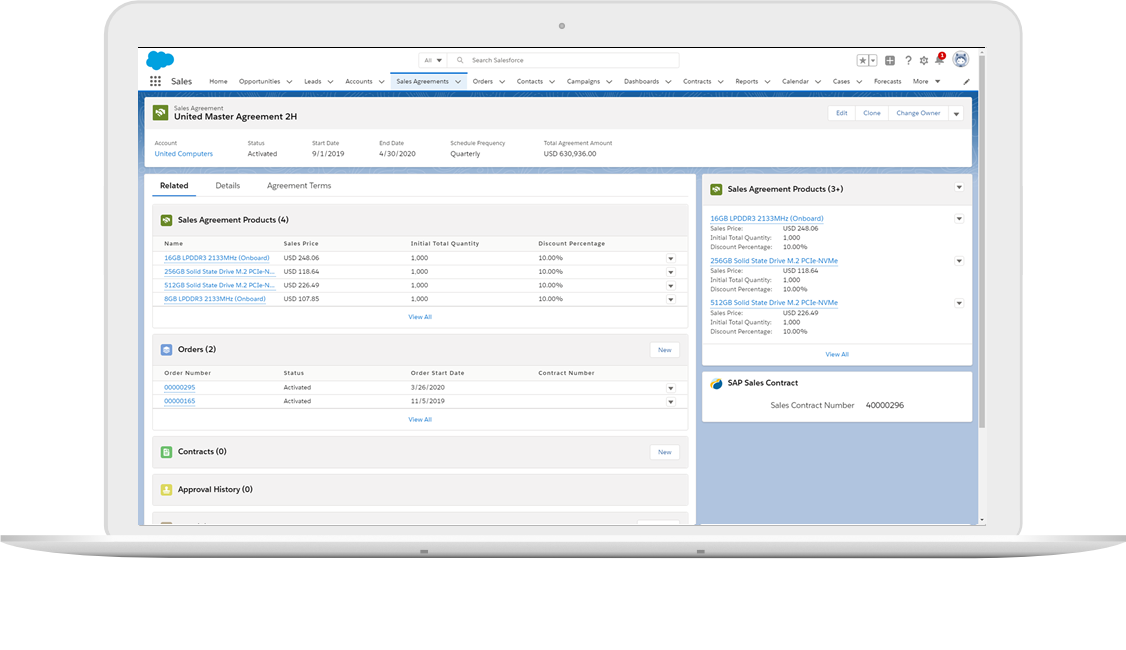Image resolution: width=1126 pixels, height=650 pixels.
Task: Click the Change Owner button
Action: point(918,113)
